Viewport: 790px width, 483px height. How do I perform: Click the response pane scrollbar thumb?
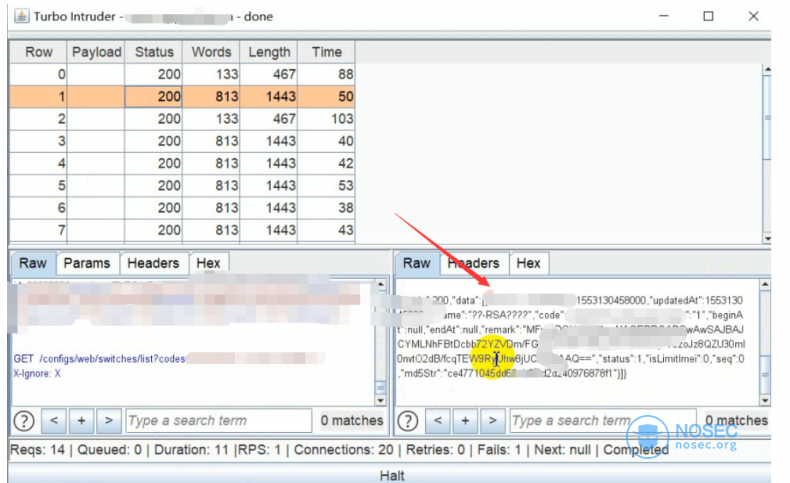click(x=765, y=375)
